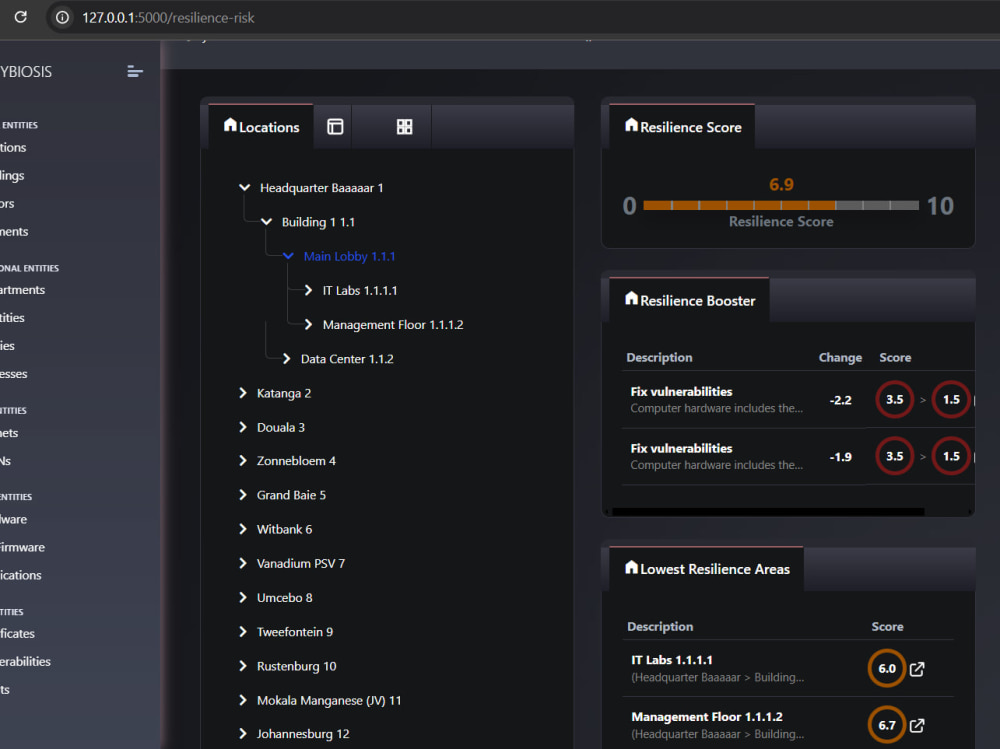Viewport: 1000px width, 749px height.
Task: Select Headquarter Baaaaar 1 label
Action: click(x=321, y=188)
